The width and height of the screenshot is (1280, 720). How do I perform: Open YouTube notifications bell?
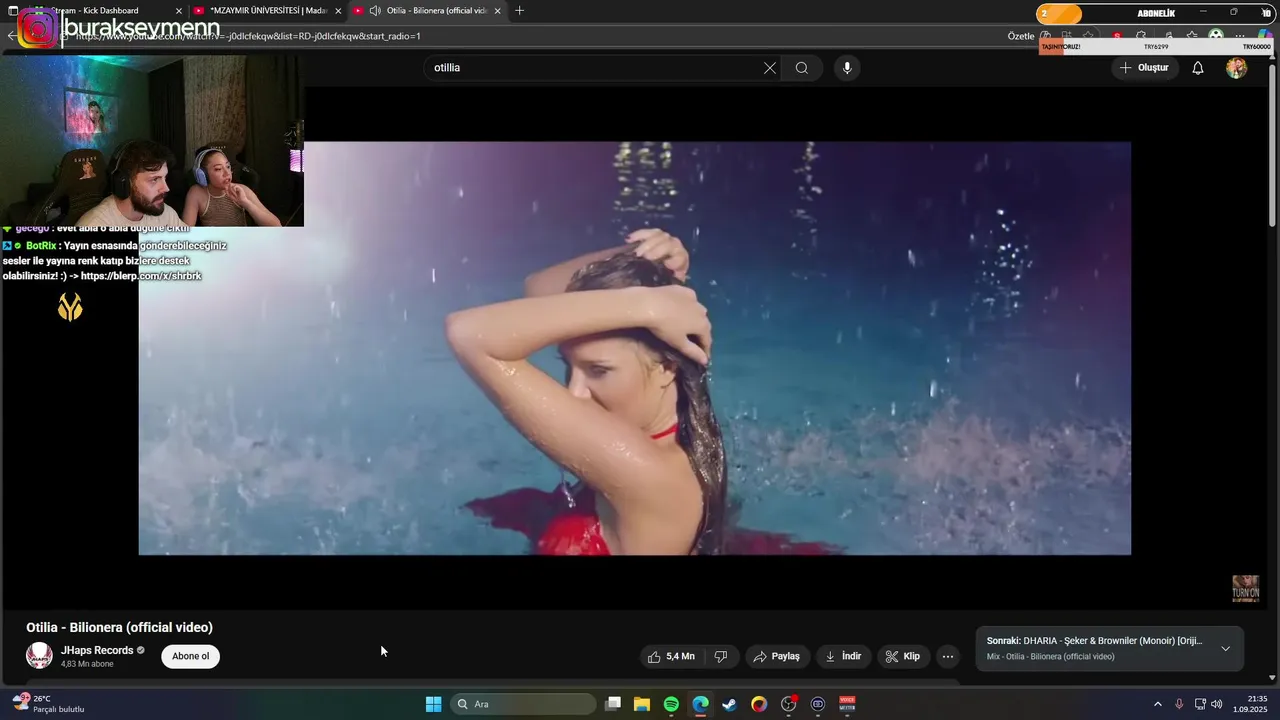[1197, 68]
